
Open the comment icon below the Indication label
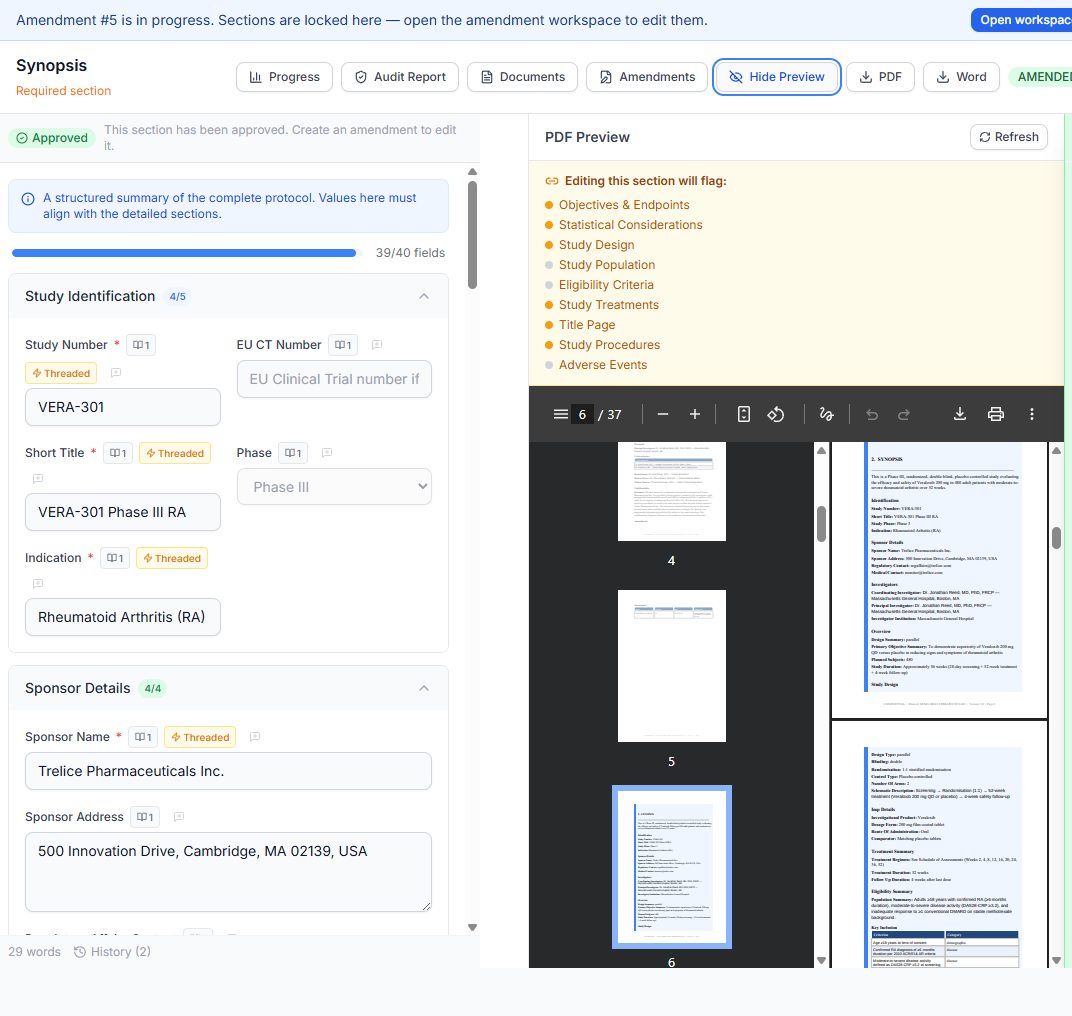(38, 583)
